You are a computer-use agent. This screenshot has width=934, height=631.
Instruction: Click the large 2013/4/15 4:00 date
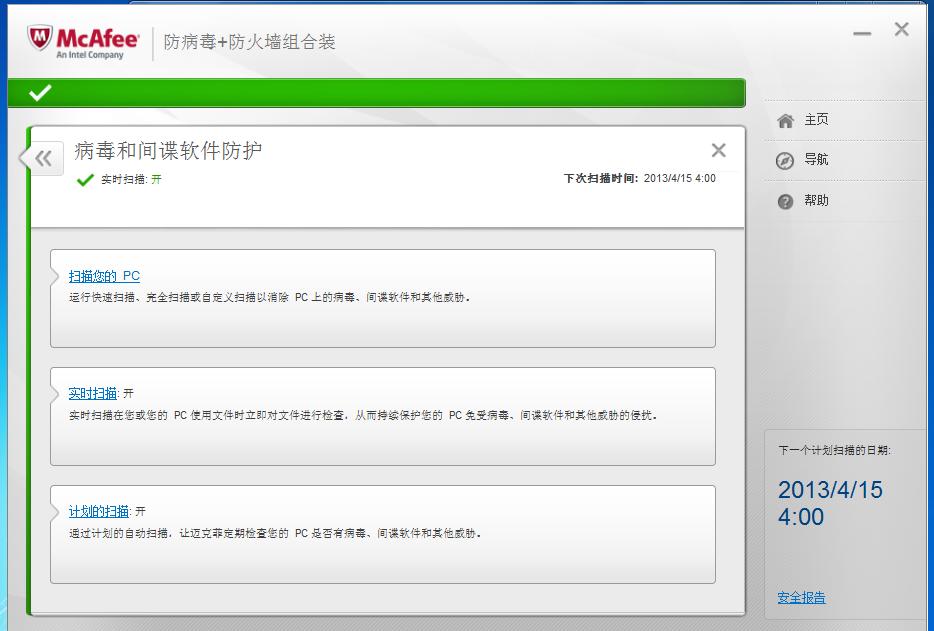830,503
